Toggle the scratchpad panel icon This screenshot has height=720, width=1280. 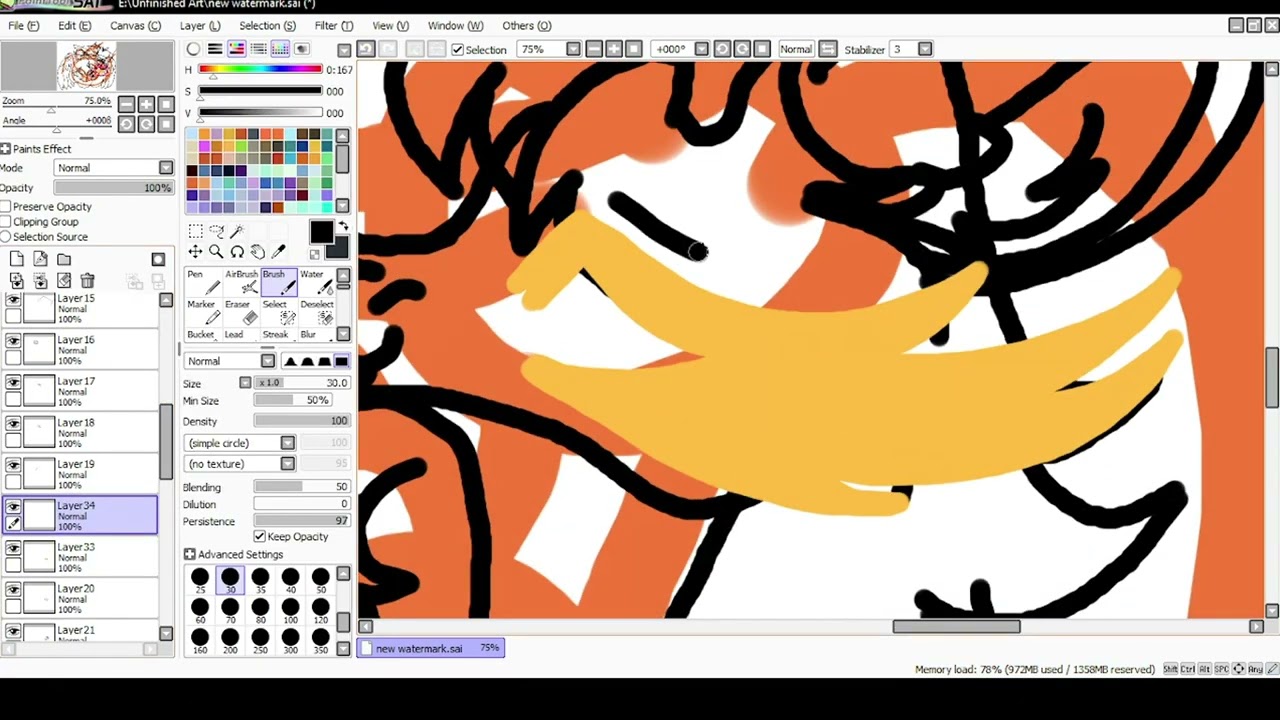coord(302,49)
